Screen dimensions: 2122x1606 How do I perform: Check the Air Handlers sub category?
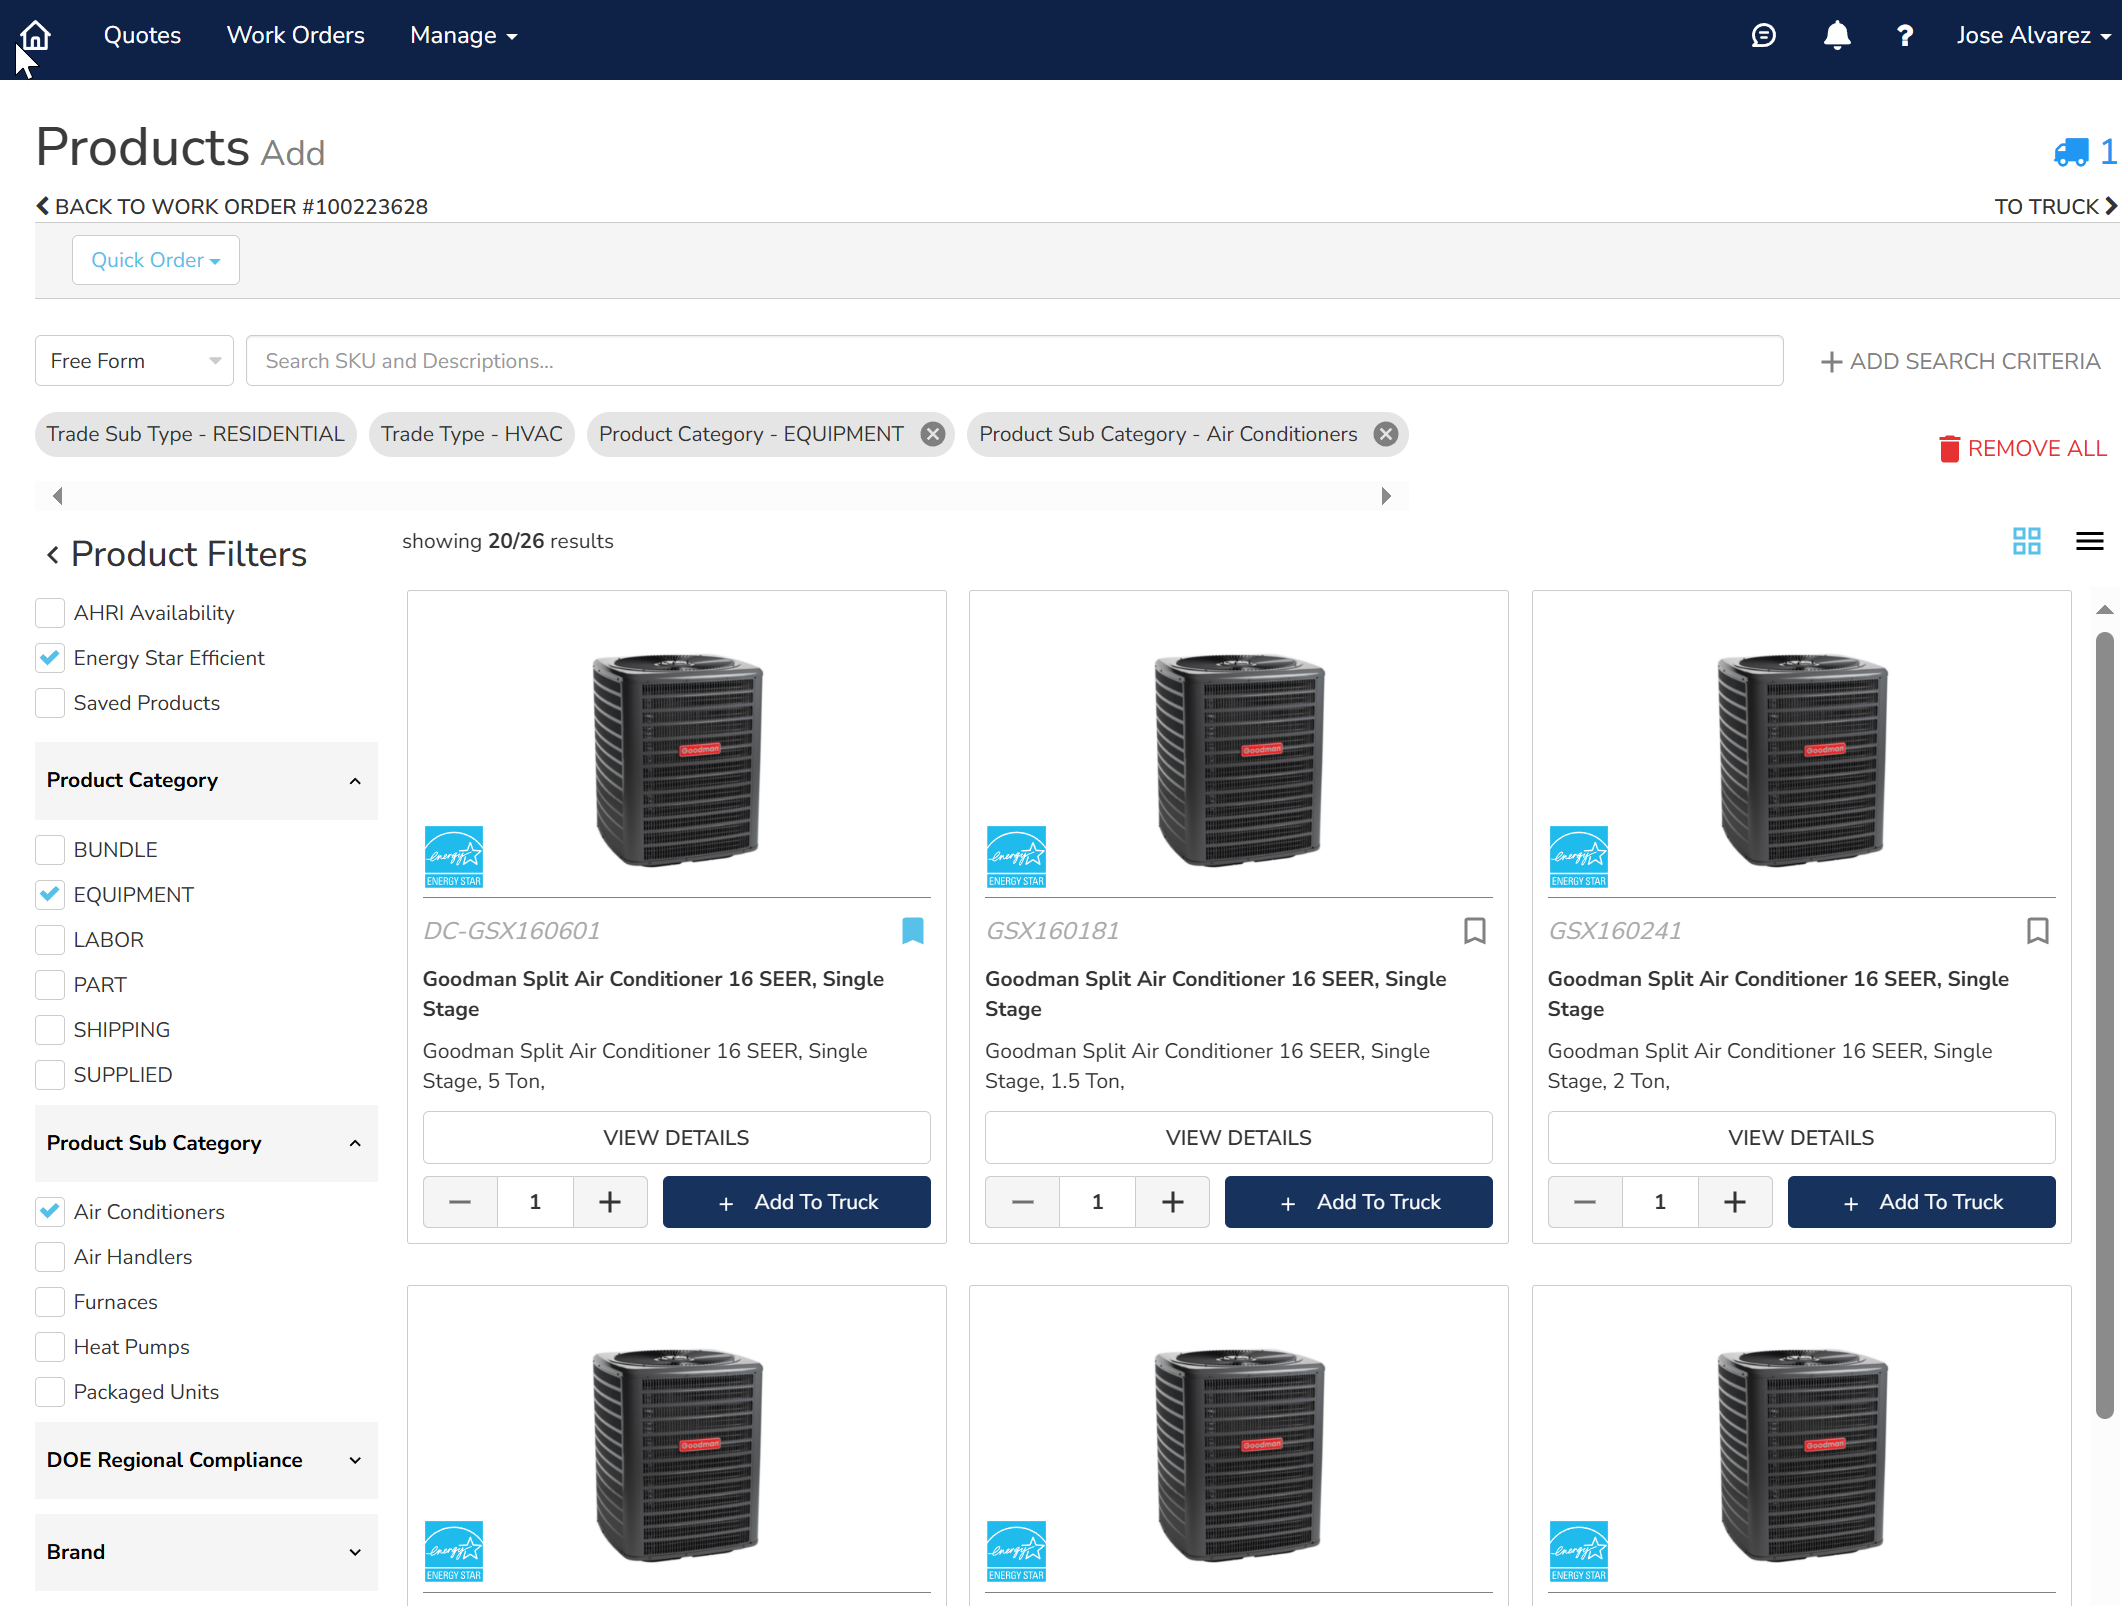tap(50, 1257)
